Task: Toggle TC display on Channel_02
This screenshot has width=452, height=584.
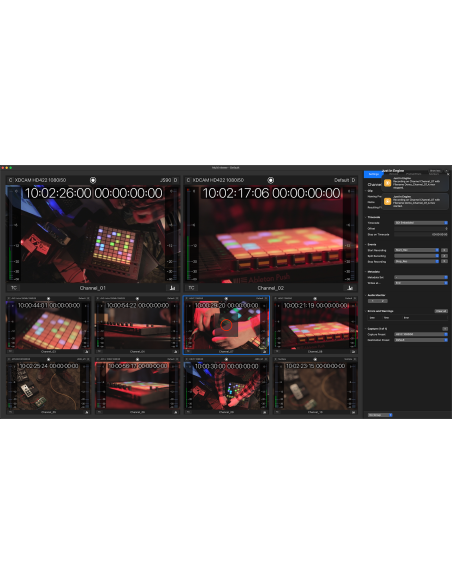Action: (x=191, y=288)
